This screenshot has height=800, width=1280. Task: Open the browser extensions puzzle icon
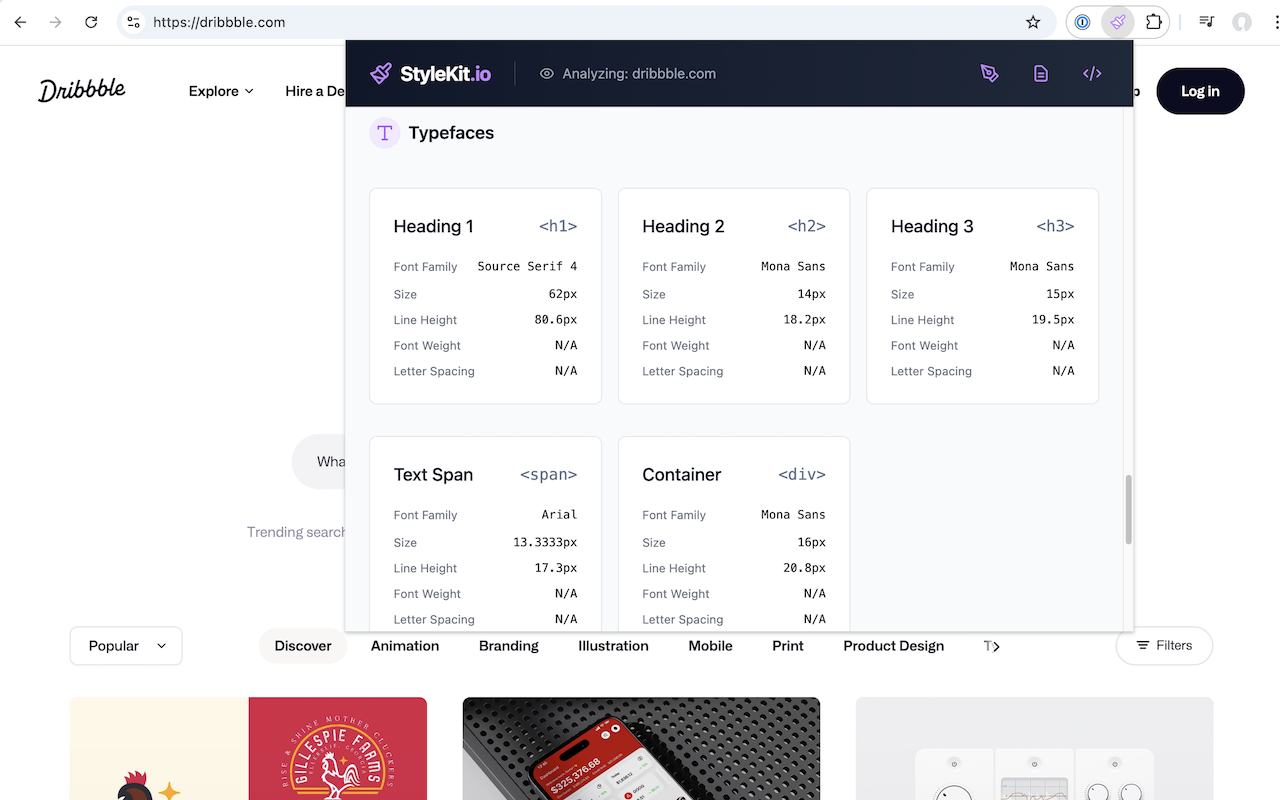[x=1153, y=22]
